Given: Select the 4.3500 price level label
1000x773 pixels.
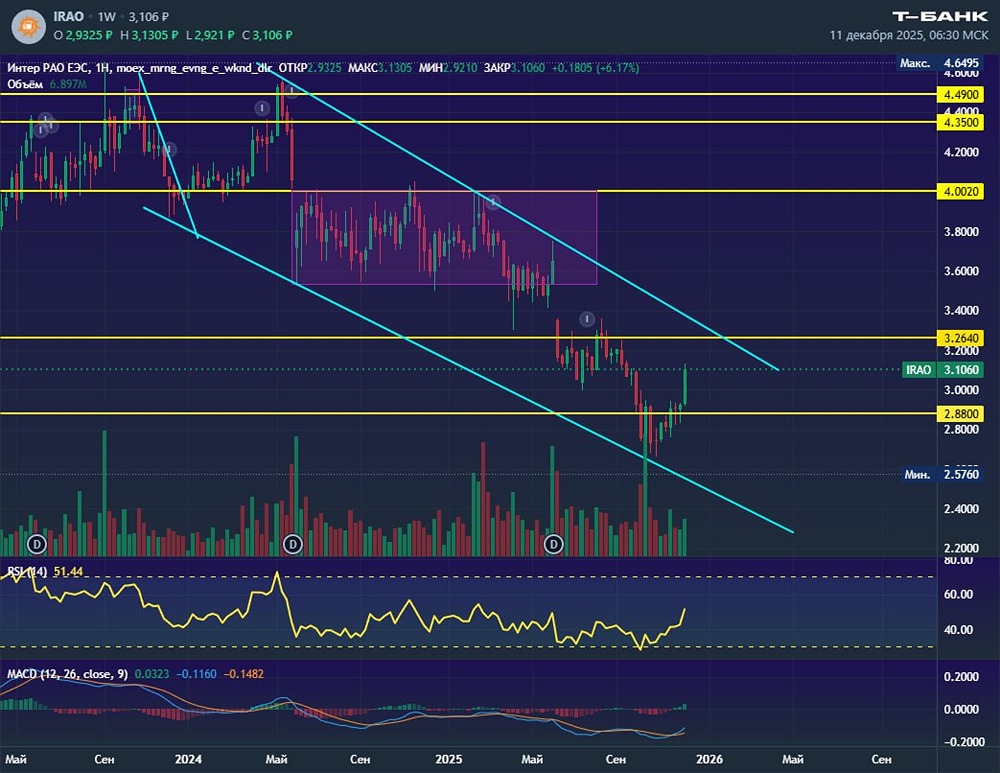Looking at the screenshot, I should pos(960,122).
